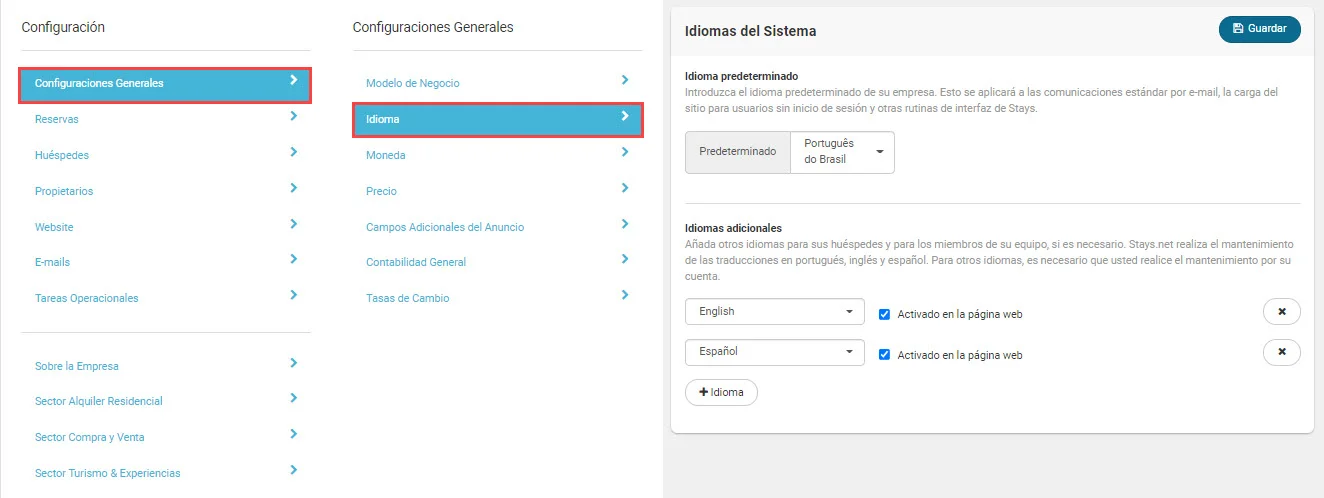Screen dimensions: 1324x498
Task: Uncheck Español 'Activado en la página web' checkbox
Action: click(x=884, y=354)
